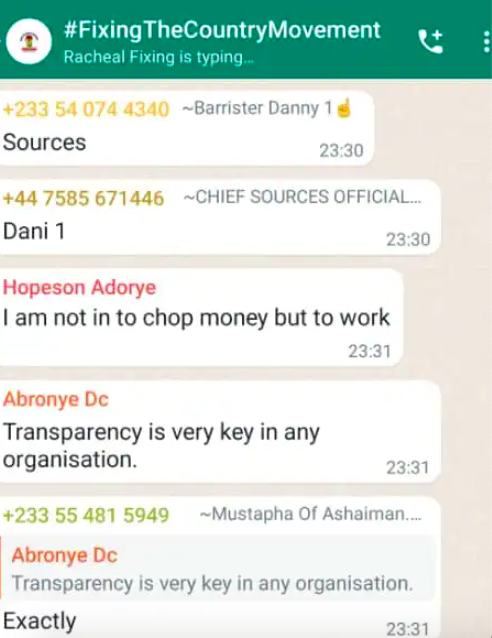Tap the ~Barrister Danny 1 display name
This screenshot has width=492, height=638.
[x=257, y=108]
